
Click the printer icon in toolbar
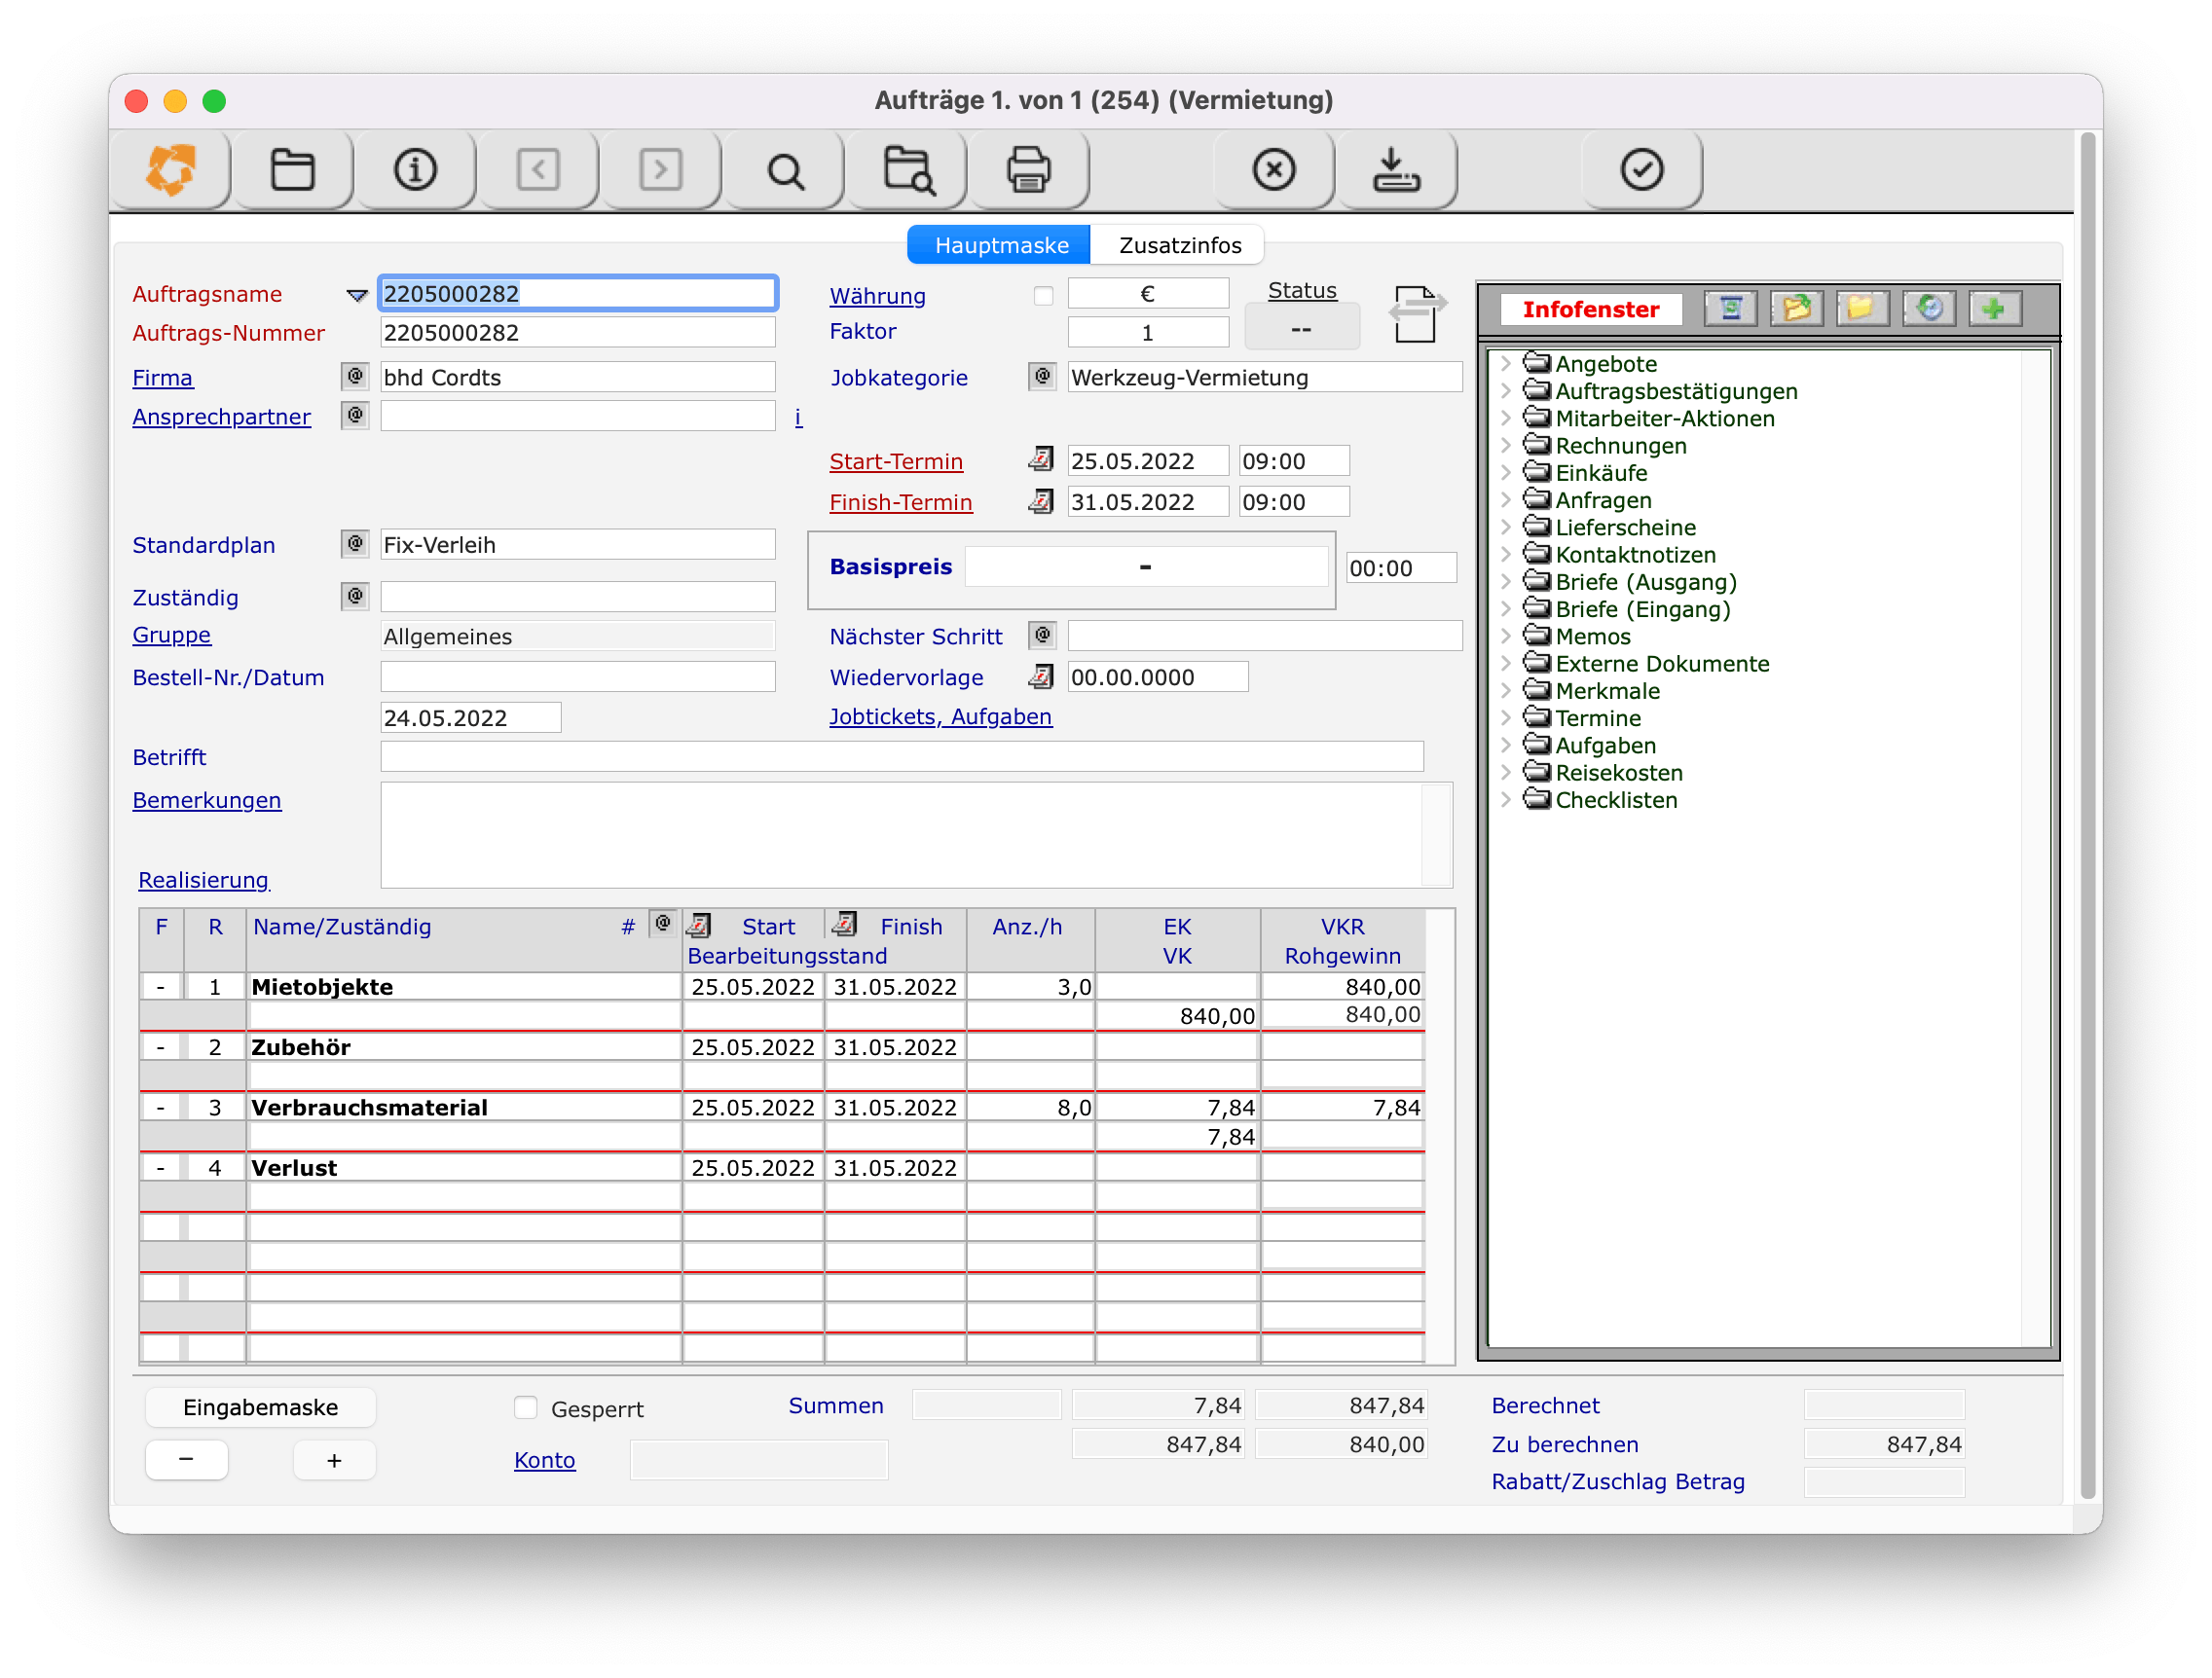(x=1027, y=169)
